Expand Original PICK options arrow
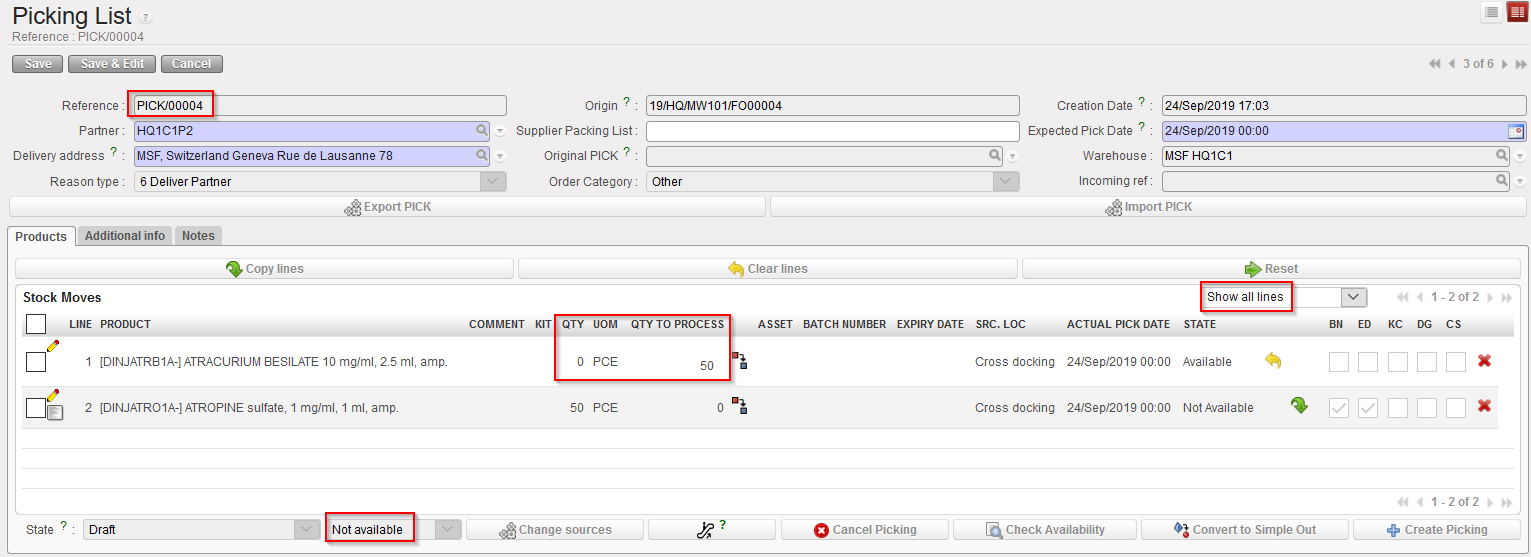The height and width of the screenshot is (557, 1531). [1012, 157]
